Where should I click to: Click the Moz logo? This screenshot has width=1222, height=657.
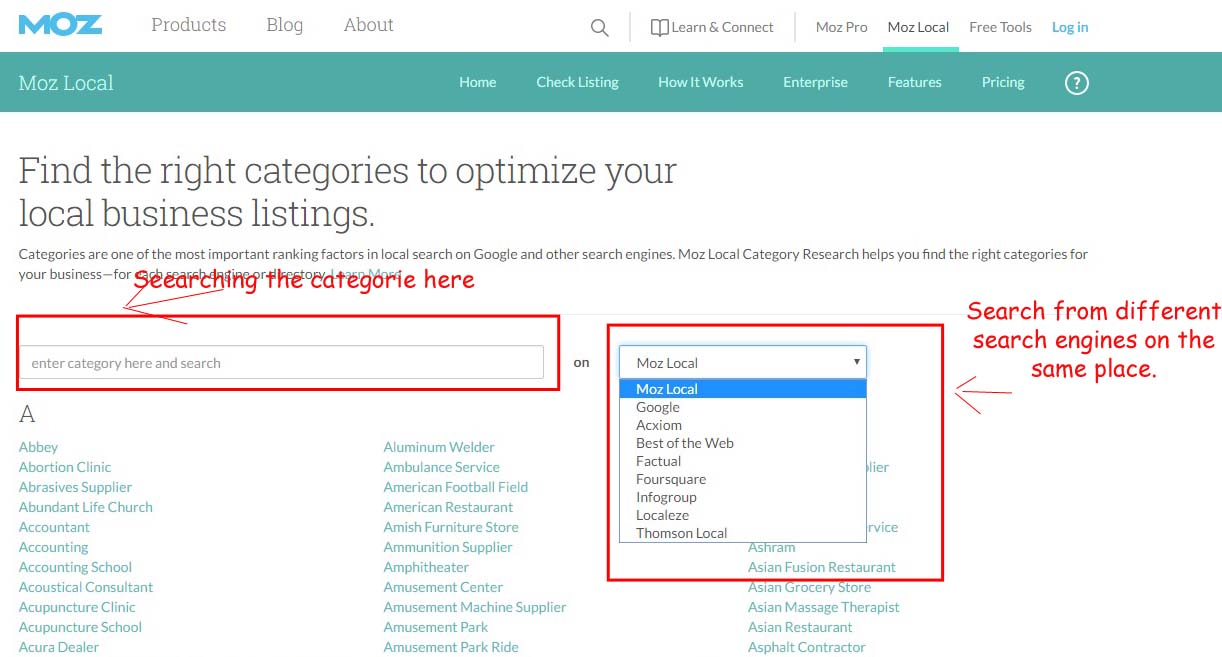60,24
